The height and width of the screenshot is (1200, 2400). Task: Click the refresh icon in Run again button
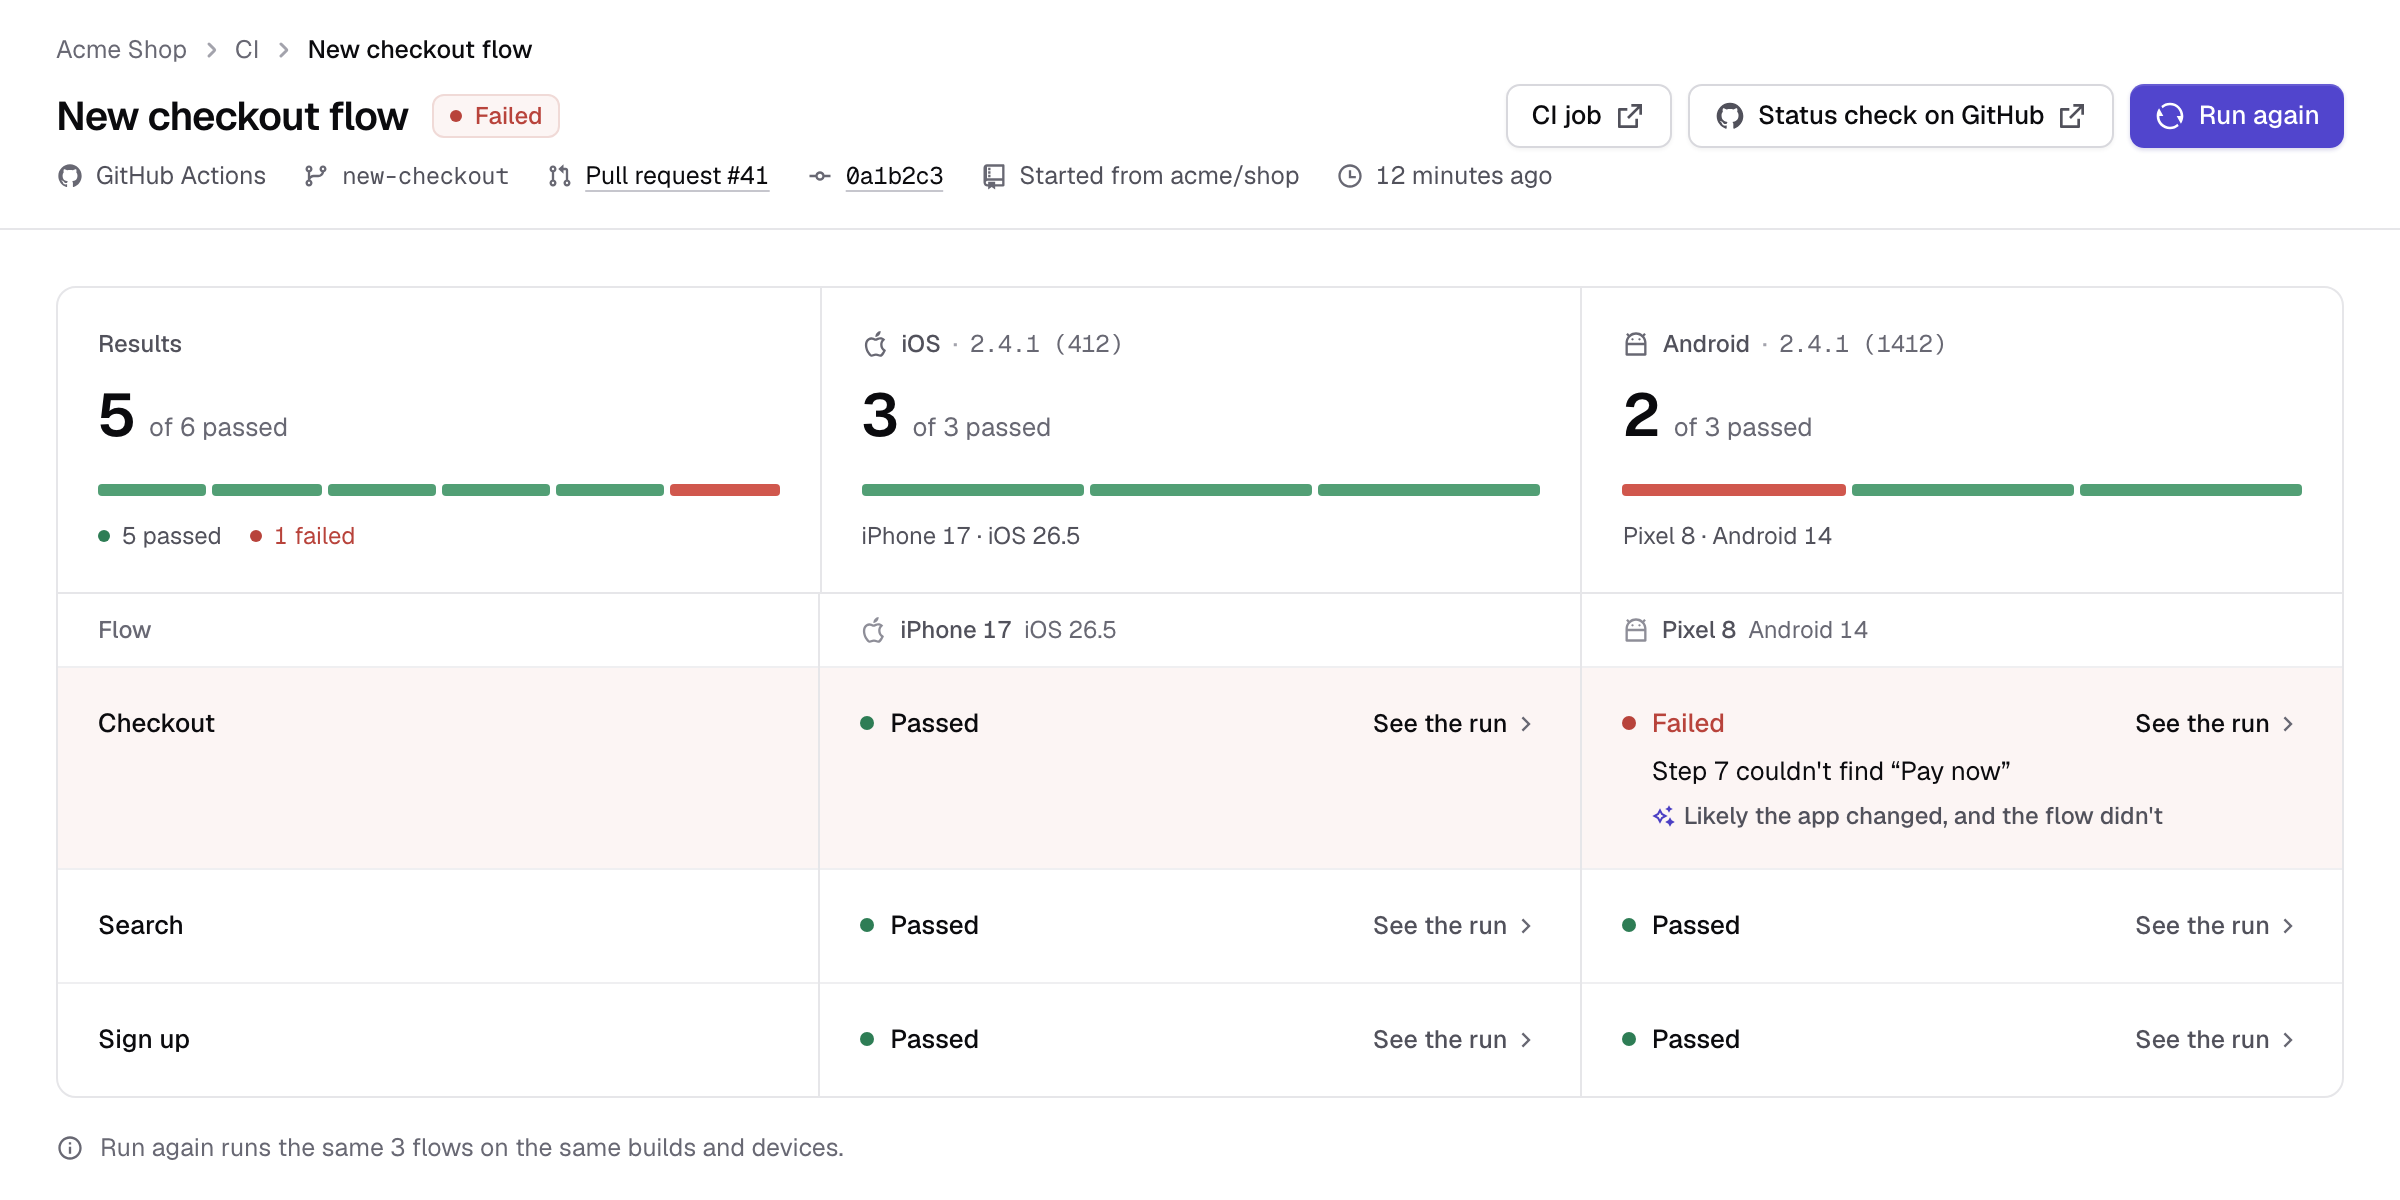point(2170,116)
